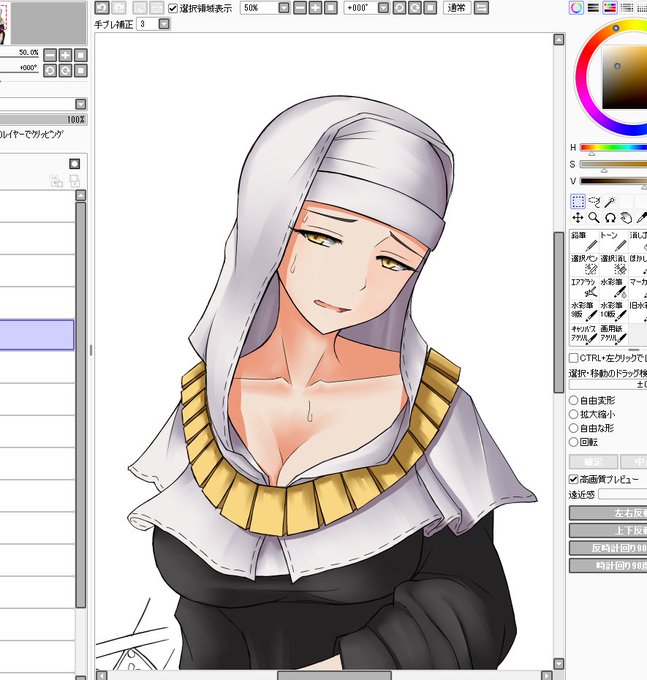This screenshot has width=647, height=680.
Task: Select 回転 radio option
Action: [x=574, y=442]
